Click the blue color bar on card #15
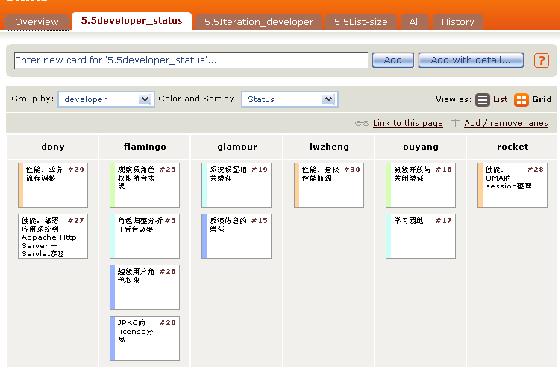The height and width of the screenshot is (372, 560). [x=204, y=236]
